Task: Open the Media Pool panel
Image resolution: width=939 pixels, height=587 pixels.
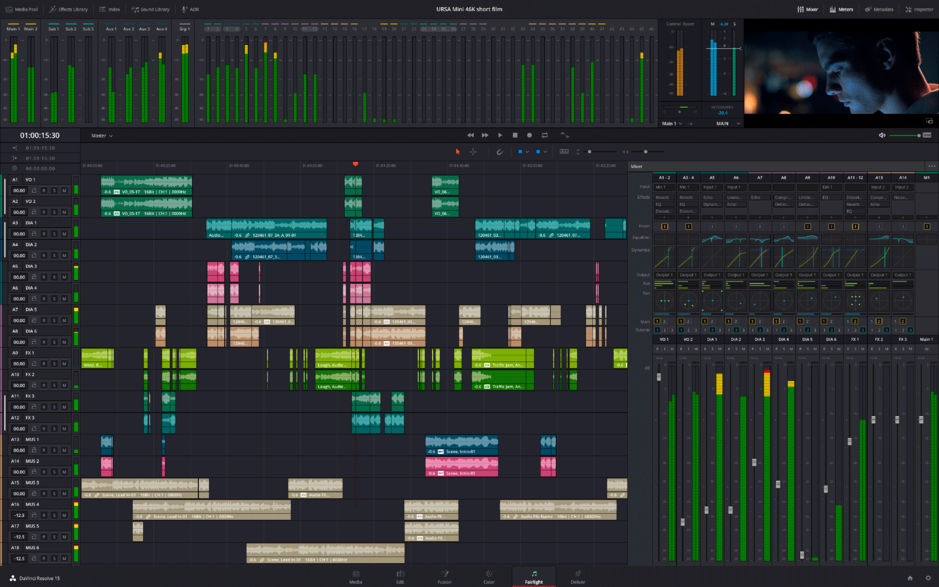Action: (22, 7)
